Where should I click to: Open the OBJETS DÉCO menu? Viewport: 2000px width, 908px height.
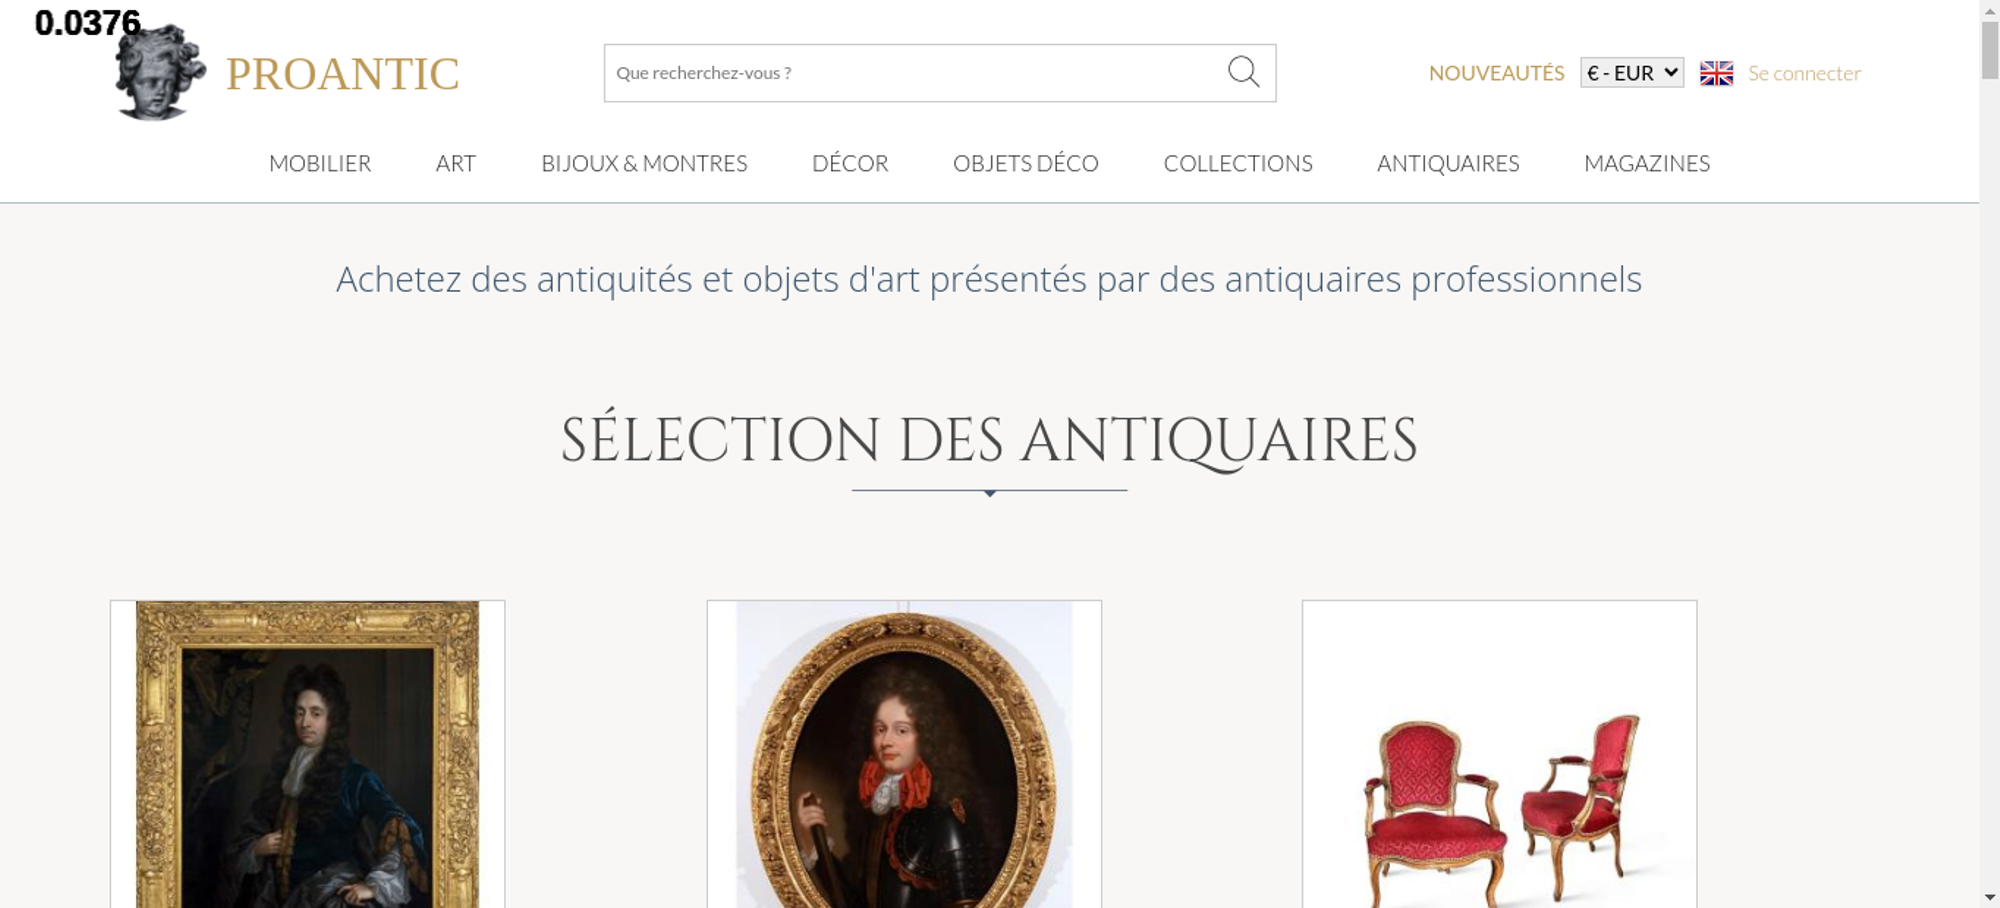(x=1026, y=163)
